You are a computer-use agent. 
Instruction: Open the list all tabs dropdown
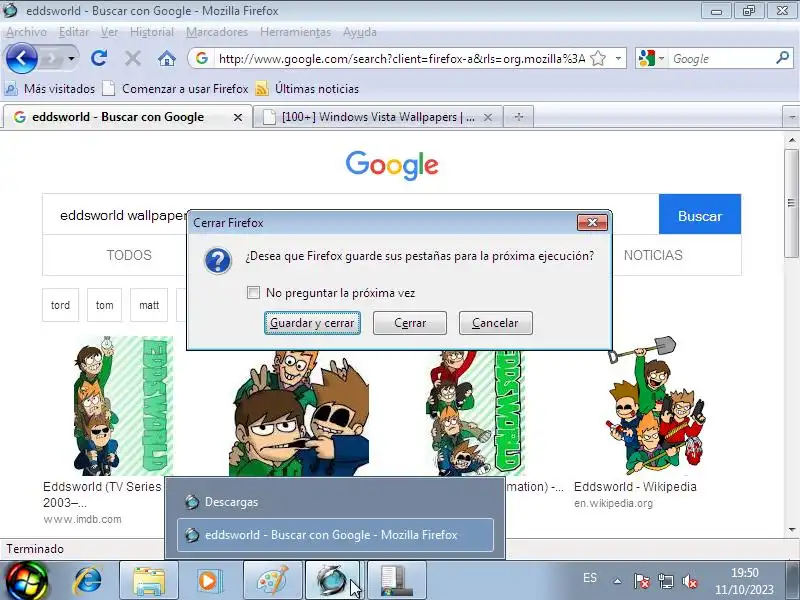[791, 117]
